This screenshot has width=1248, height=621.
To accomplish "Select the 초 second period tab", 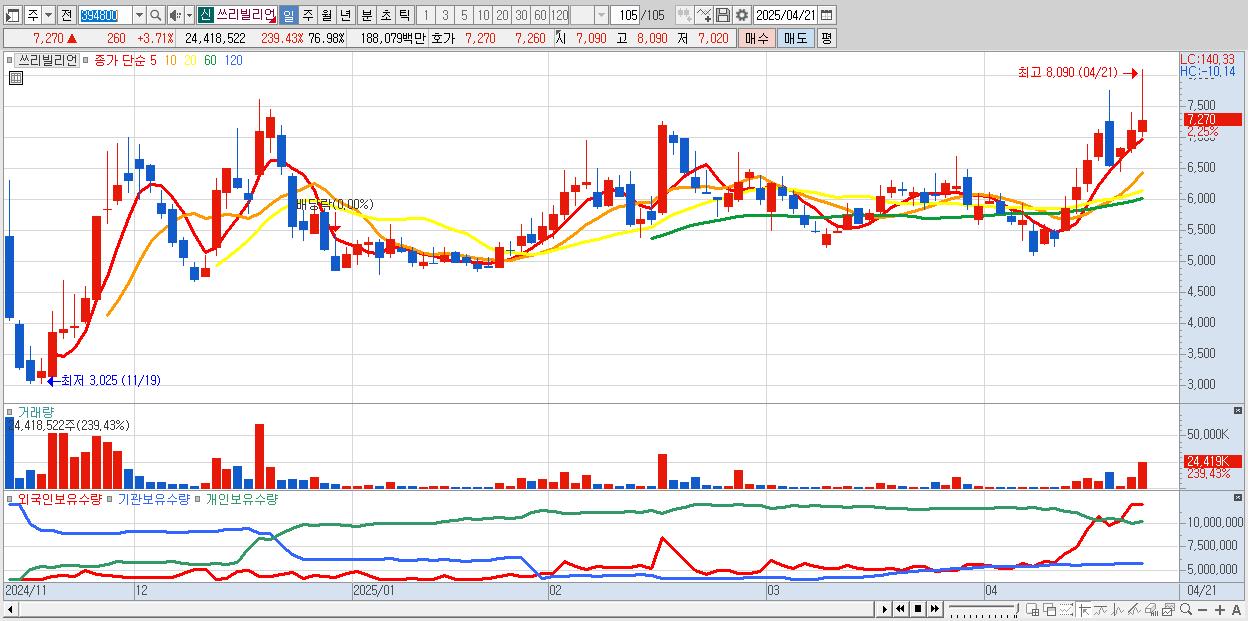I will tap(385, 15).
